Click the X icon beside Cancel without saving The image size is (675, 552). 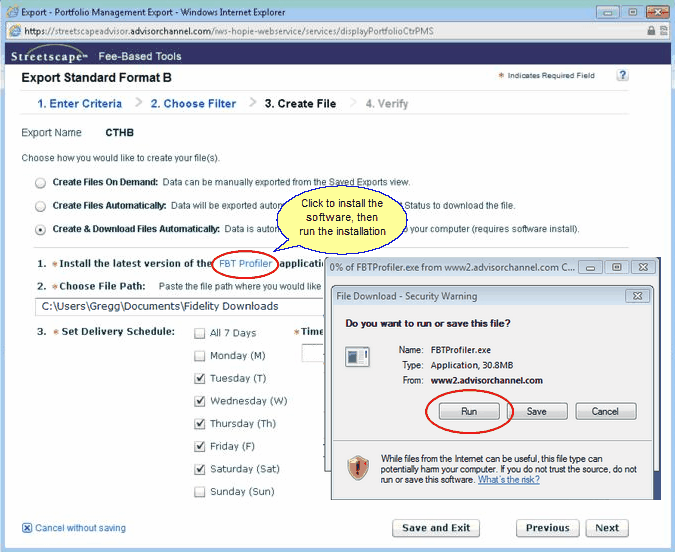[x=27, y=528]
